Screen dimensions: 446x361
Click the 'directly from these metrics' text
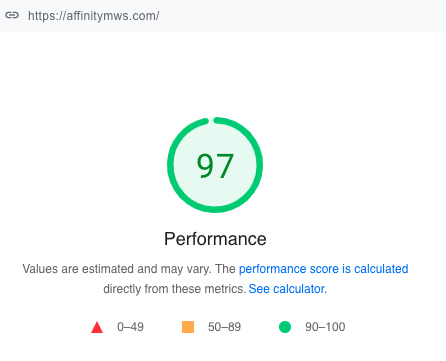click(174, 289)
